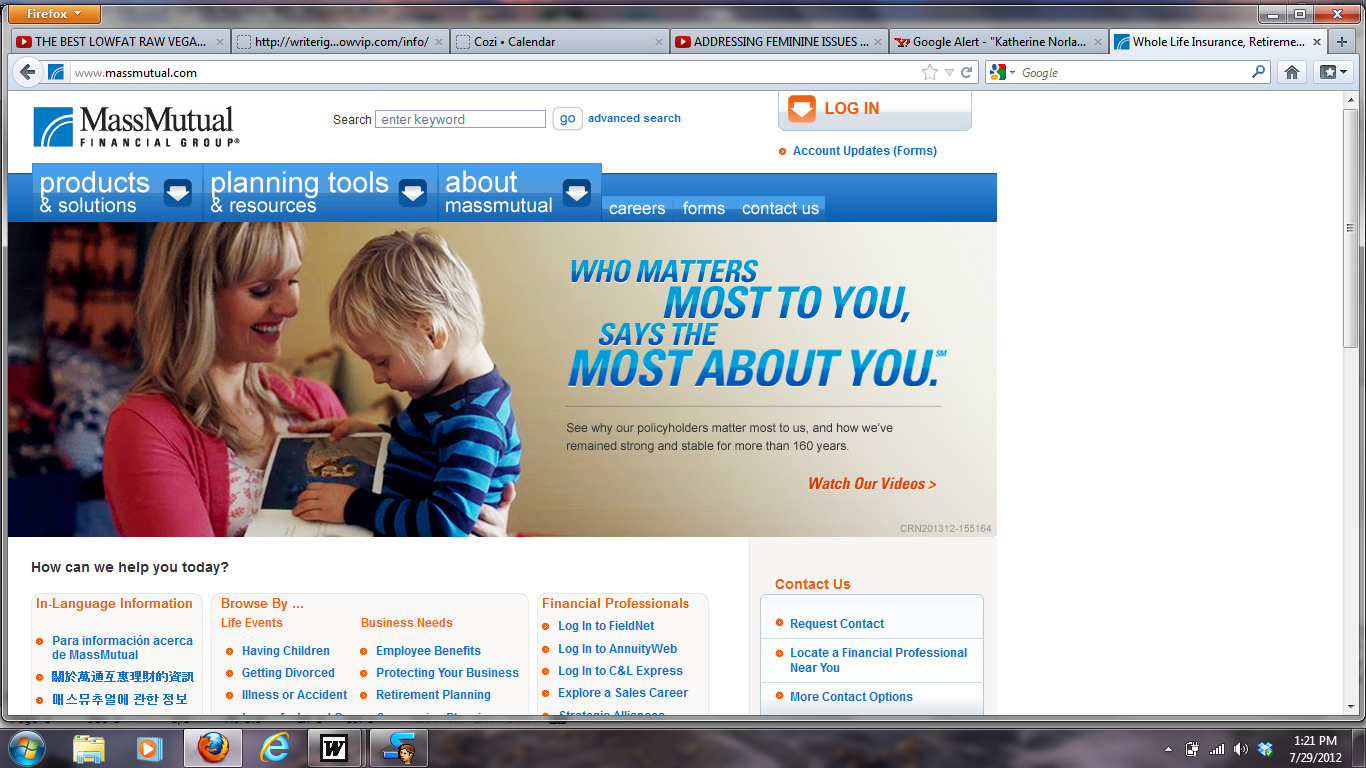Click the Watch Our Videos link
The height and width of the screenshot is (768, 1366).
click(x=872, y=484)
